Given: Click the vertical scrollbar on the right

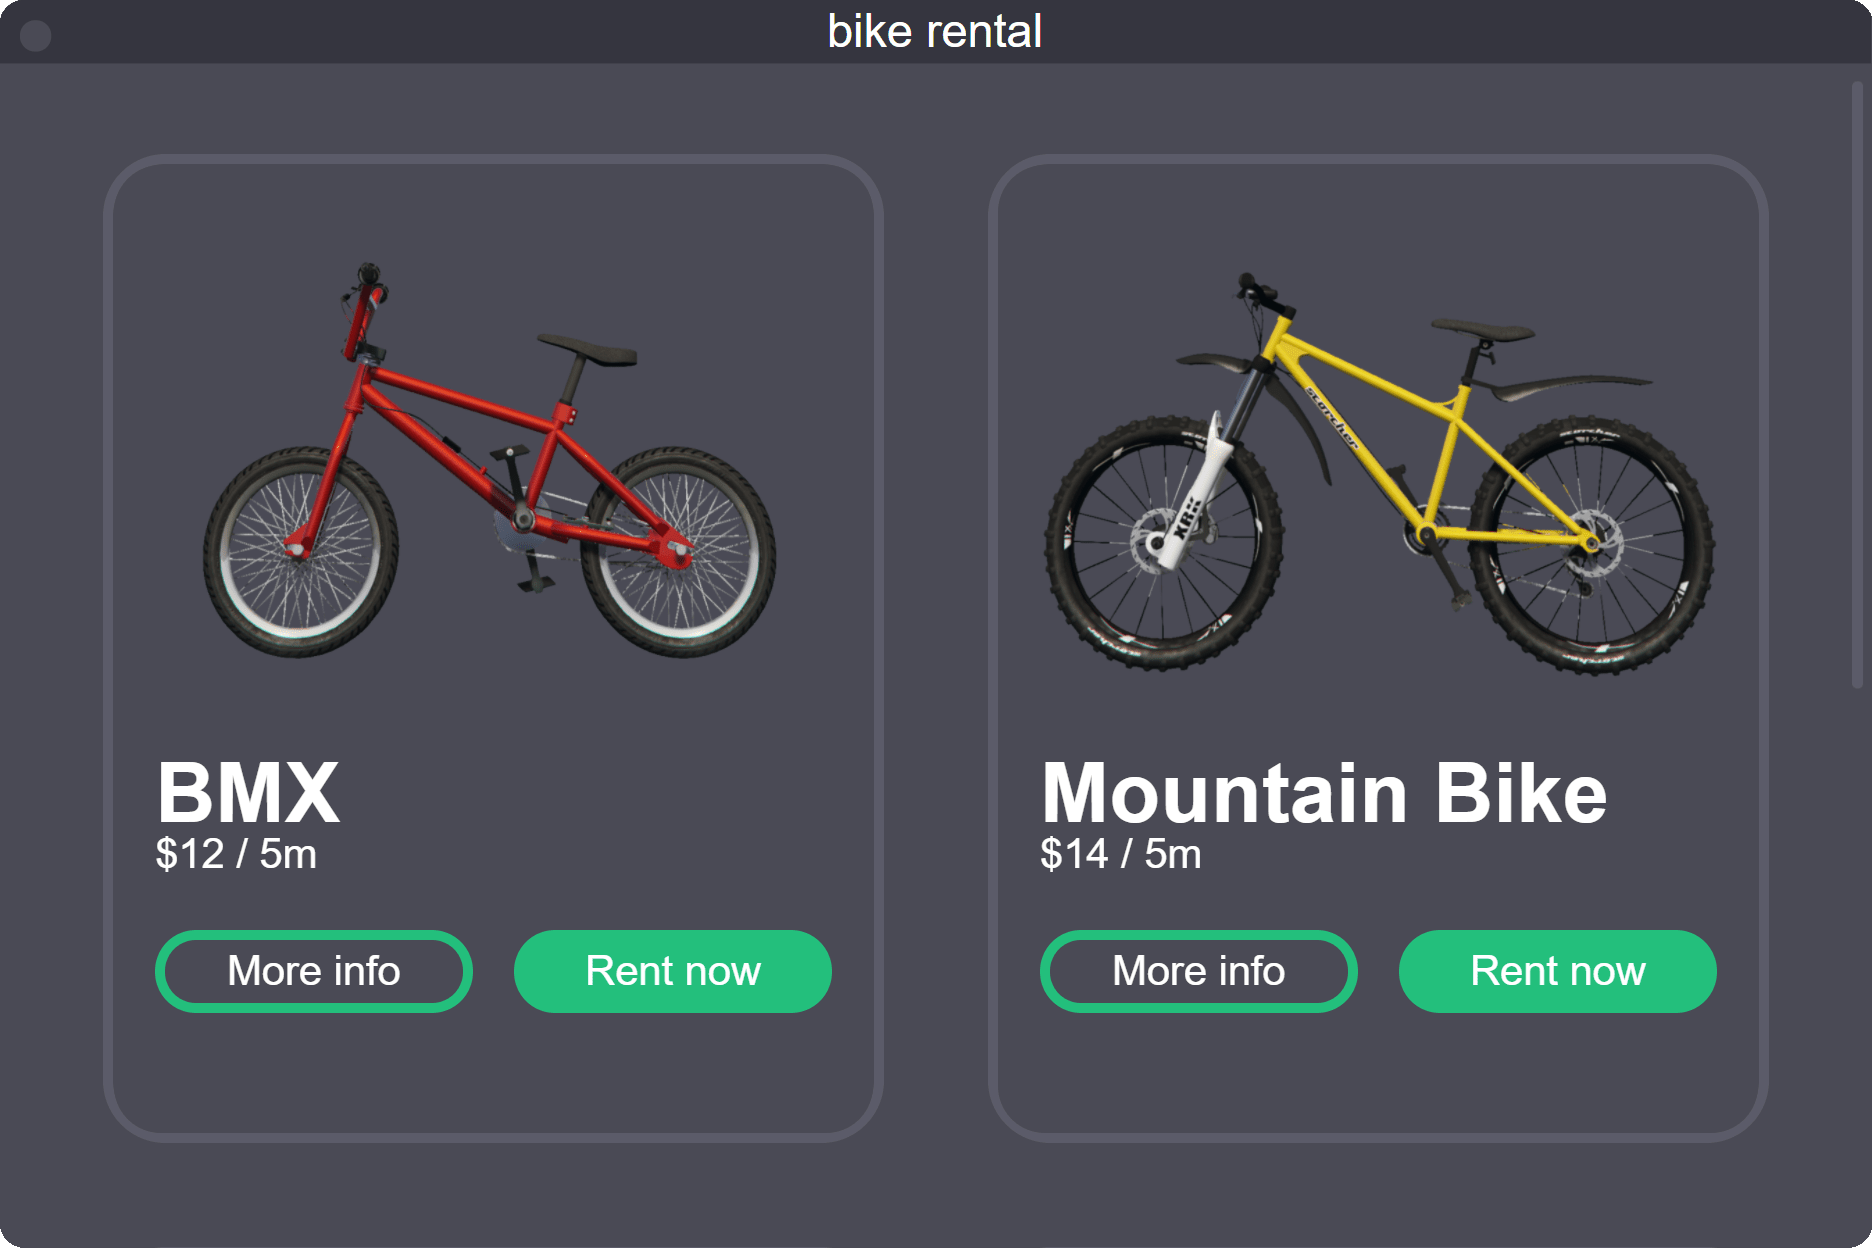Looking at the screenshot, I should tap(1857, 385).
